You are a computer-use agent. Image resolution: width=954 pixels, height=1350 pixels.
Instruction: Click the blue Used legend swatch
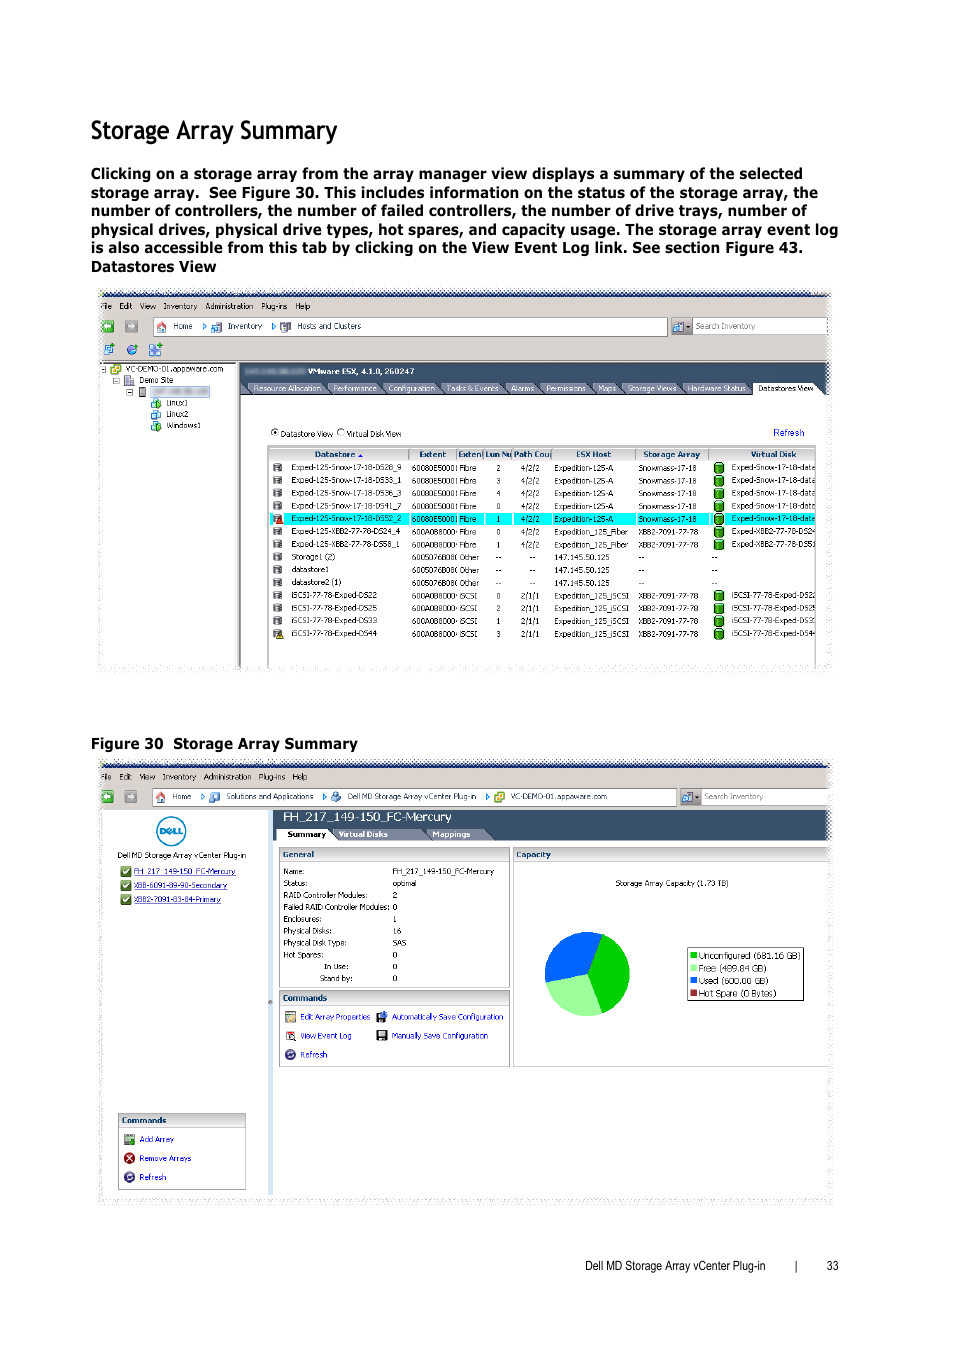pos(693,981)
